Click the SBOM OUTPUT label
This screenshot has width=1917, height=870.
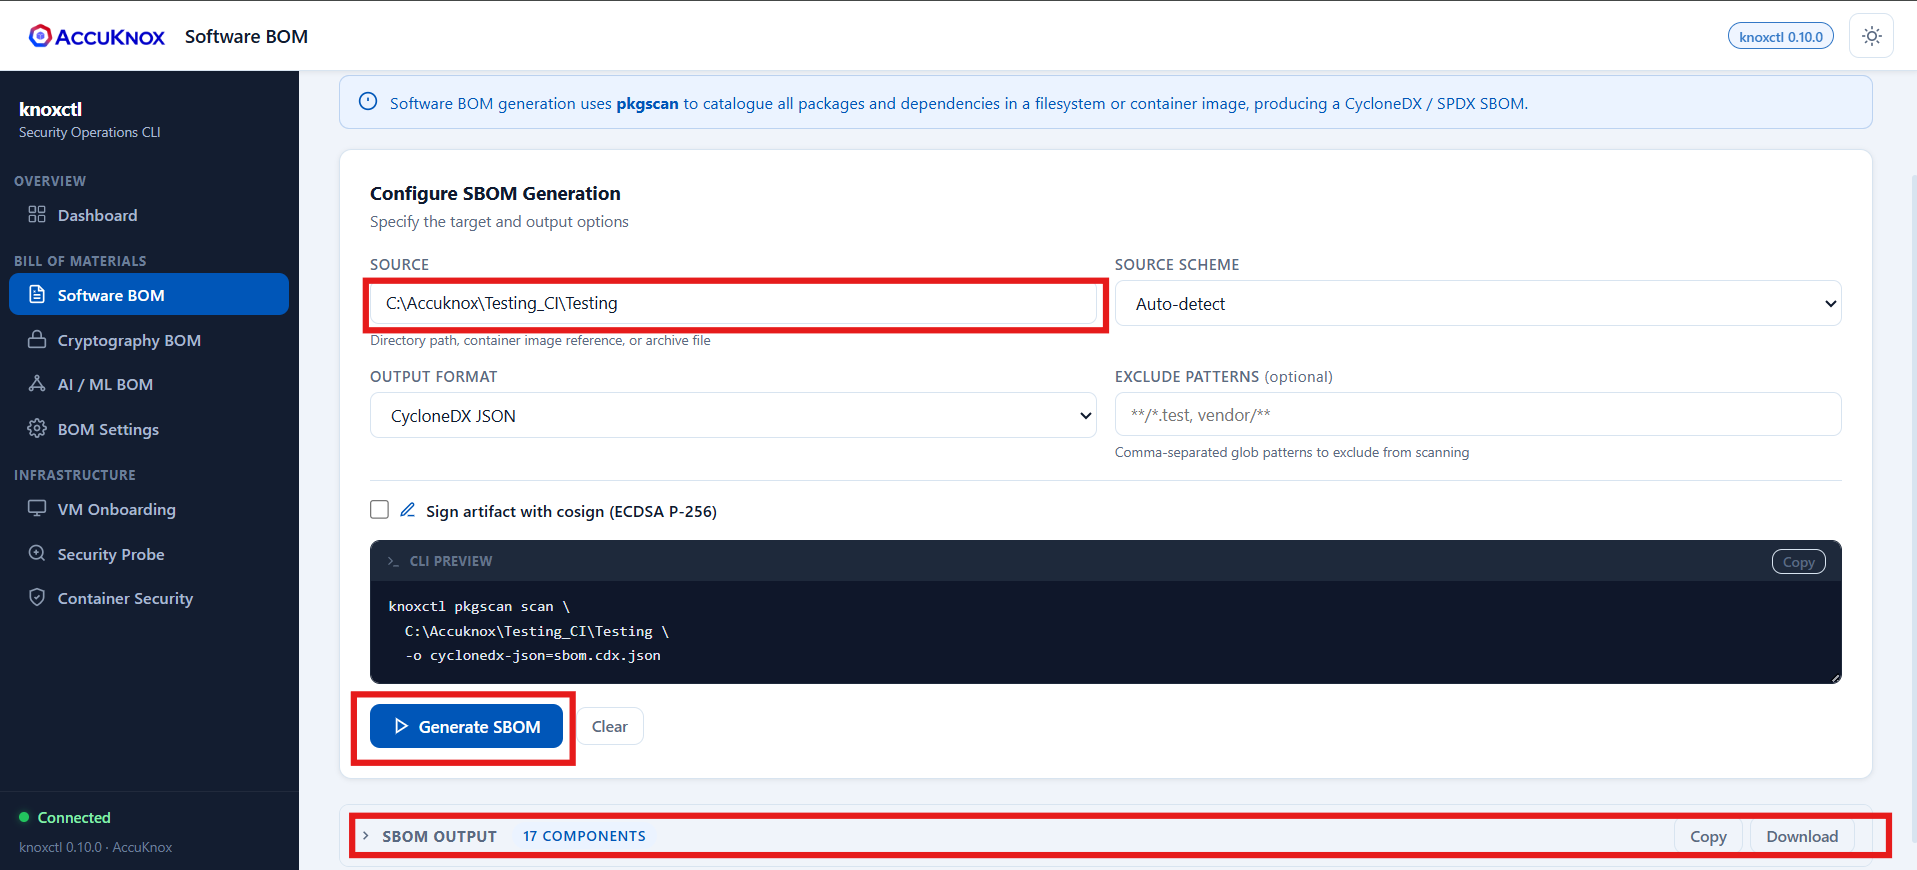tap(439, 836)
